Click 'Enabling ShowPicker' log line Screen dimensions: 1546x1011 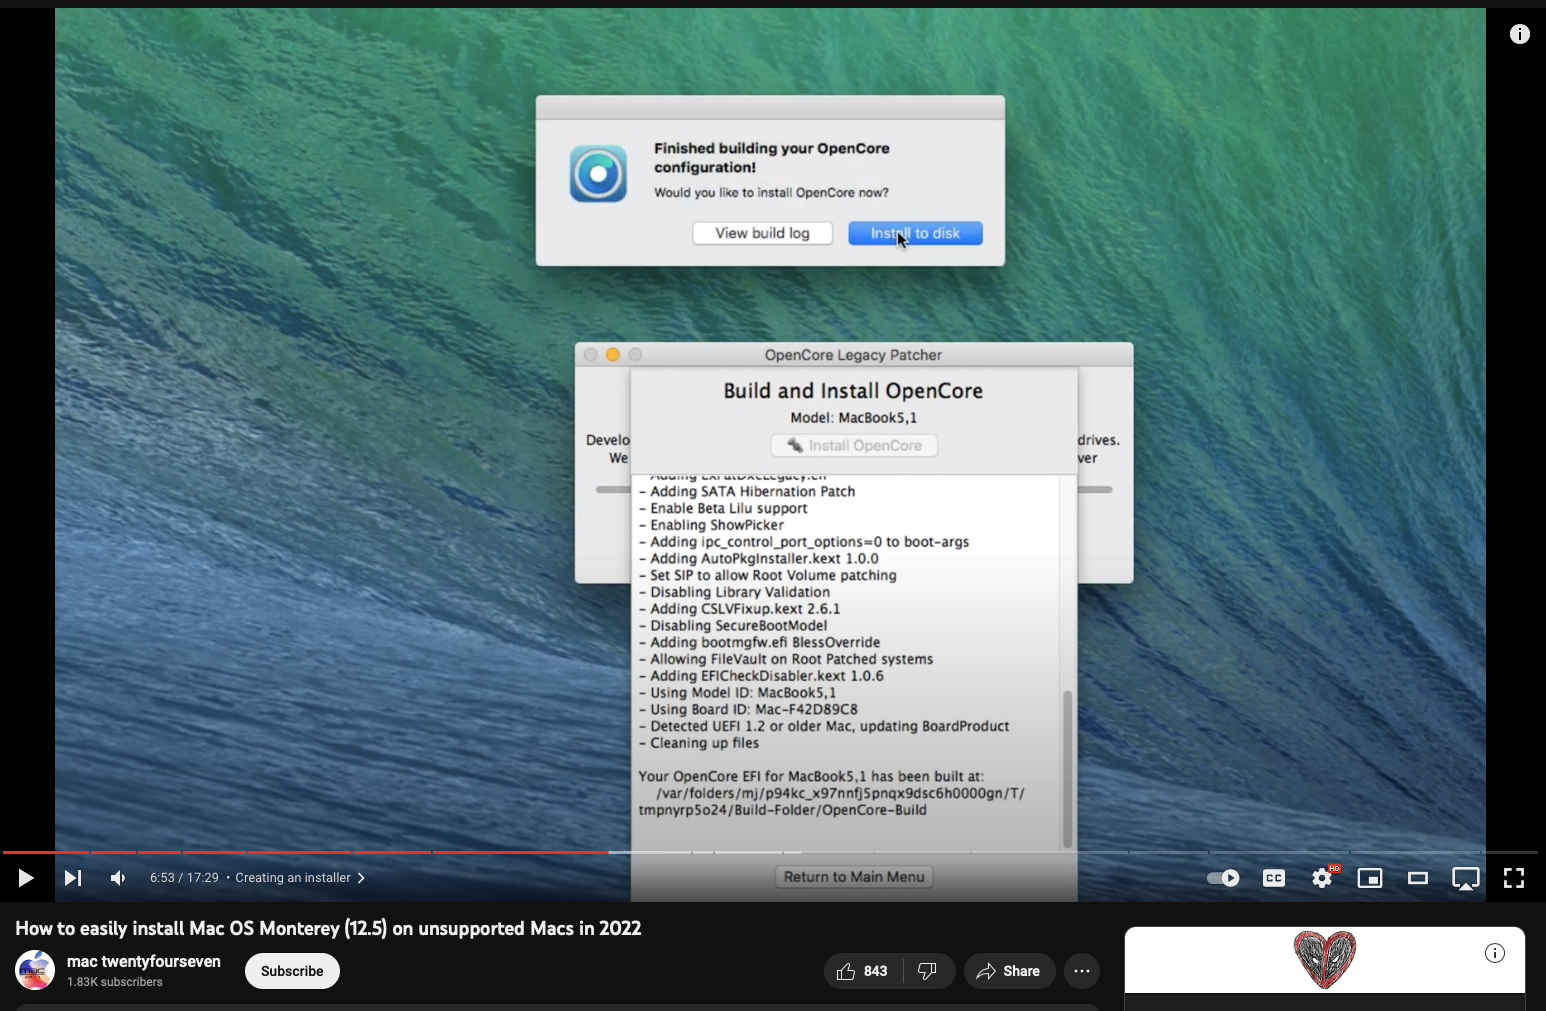tap(712, 525)
